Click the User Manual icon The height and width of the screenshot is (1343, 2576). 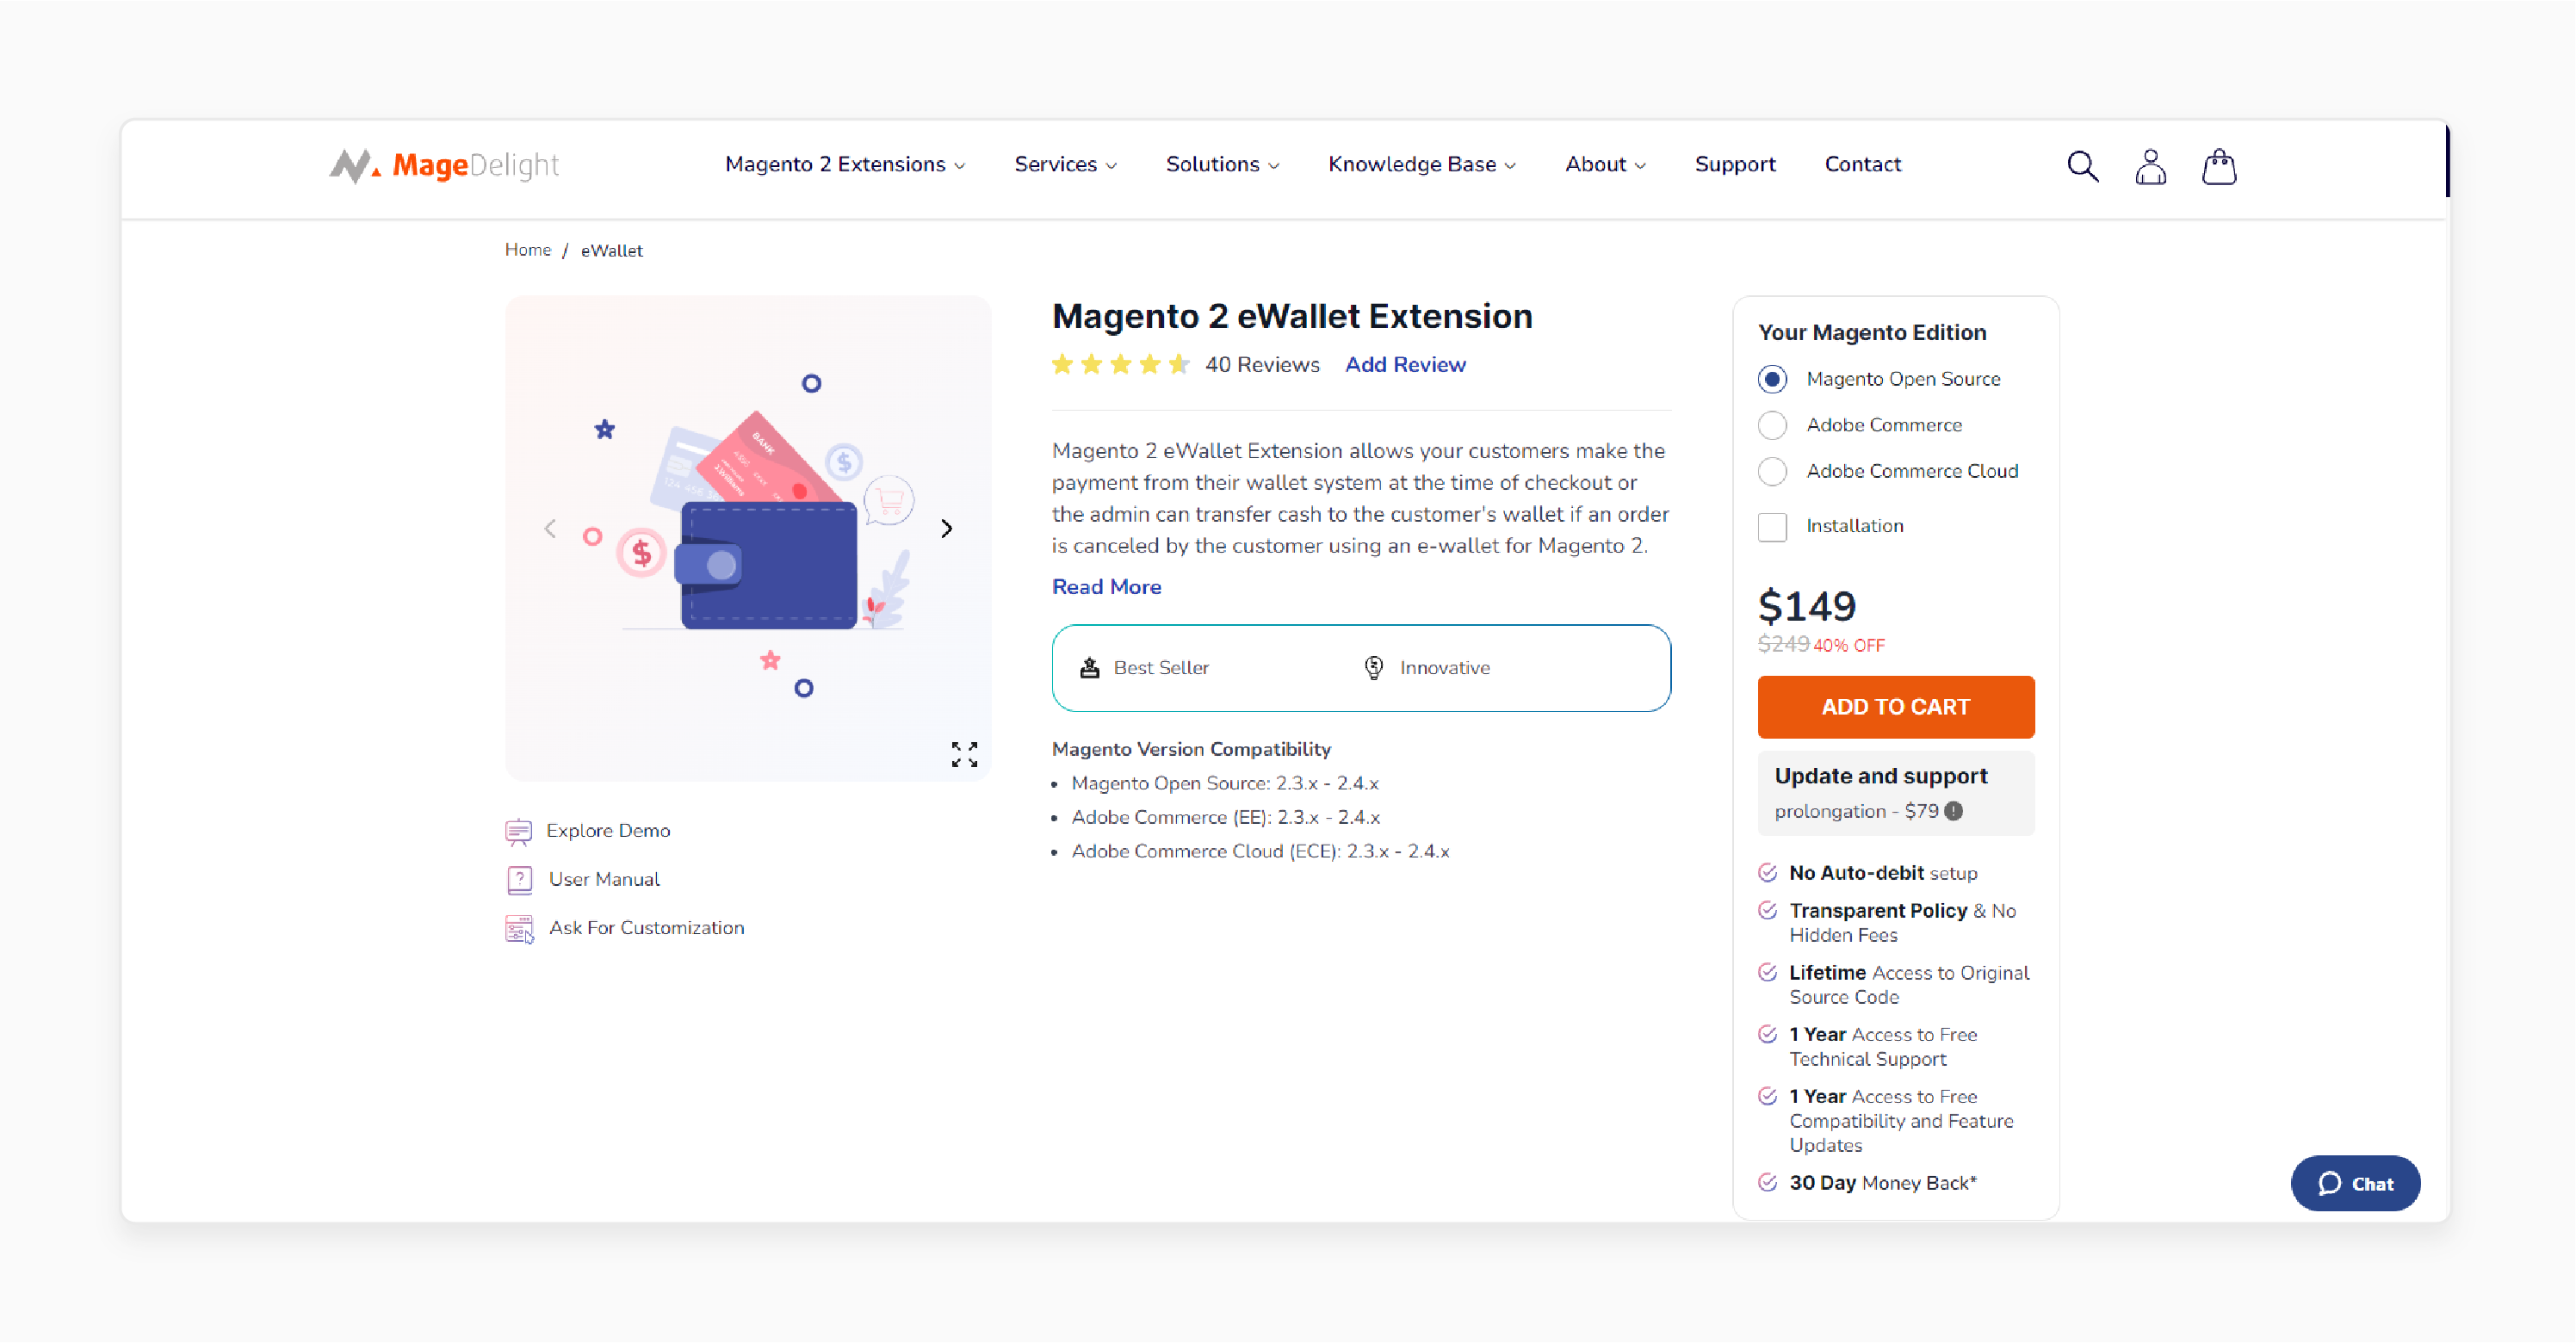[x=519, y=880]
